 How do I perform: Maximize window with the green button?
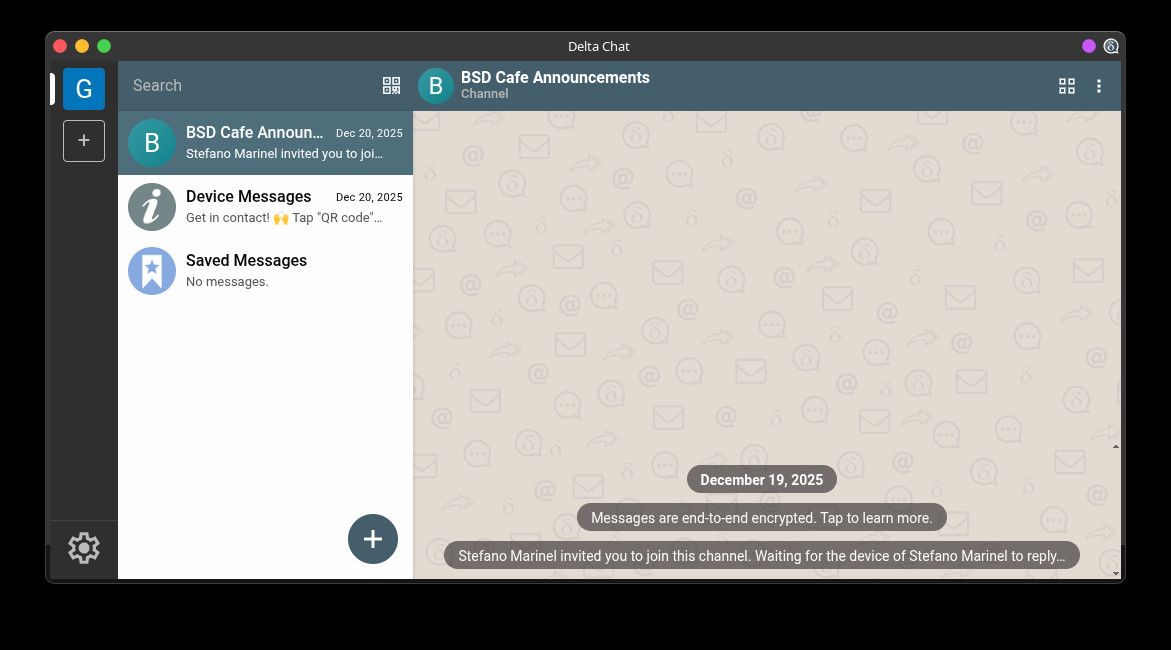104,46
